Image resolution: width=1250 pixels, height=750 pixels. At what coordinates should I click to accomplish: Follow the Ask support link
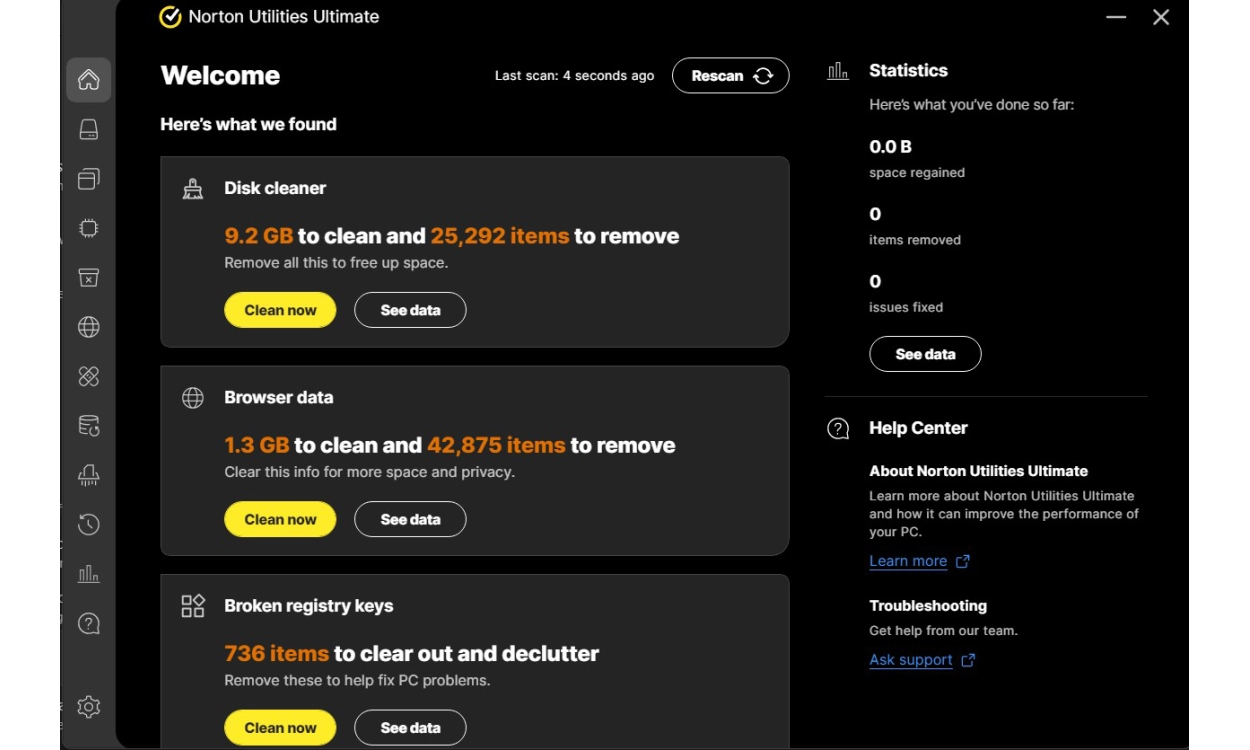(911, 660)
